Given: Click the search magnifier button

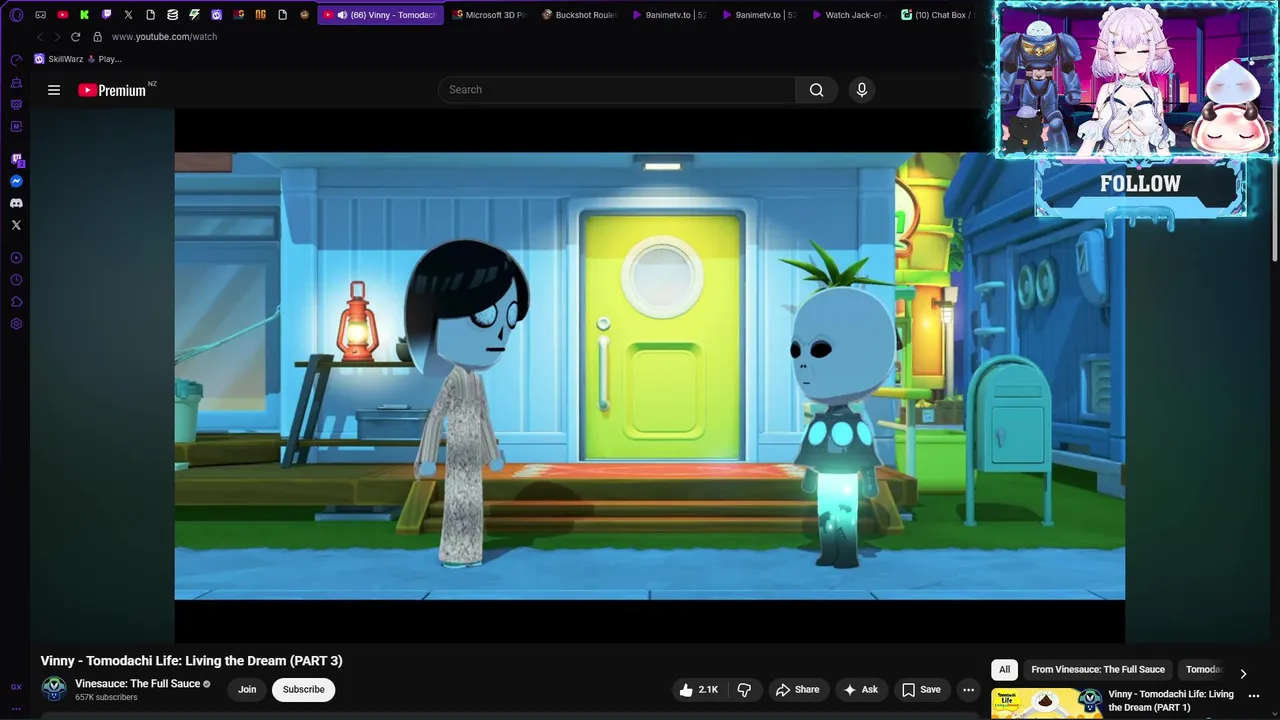Looking at the screenshot, I should pos(816,90).
